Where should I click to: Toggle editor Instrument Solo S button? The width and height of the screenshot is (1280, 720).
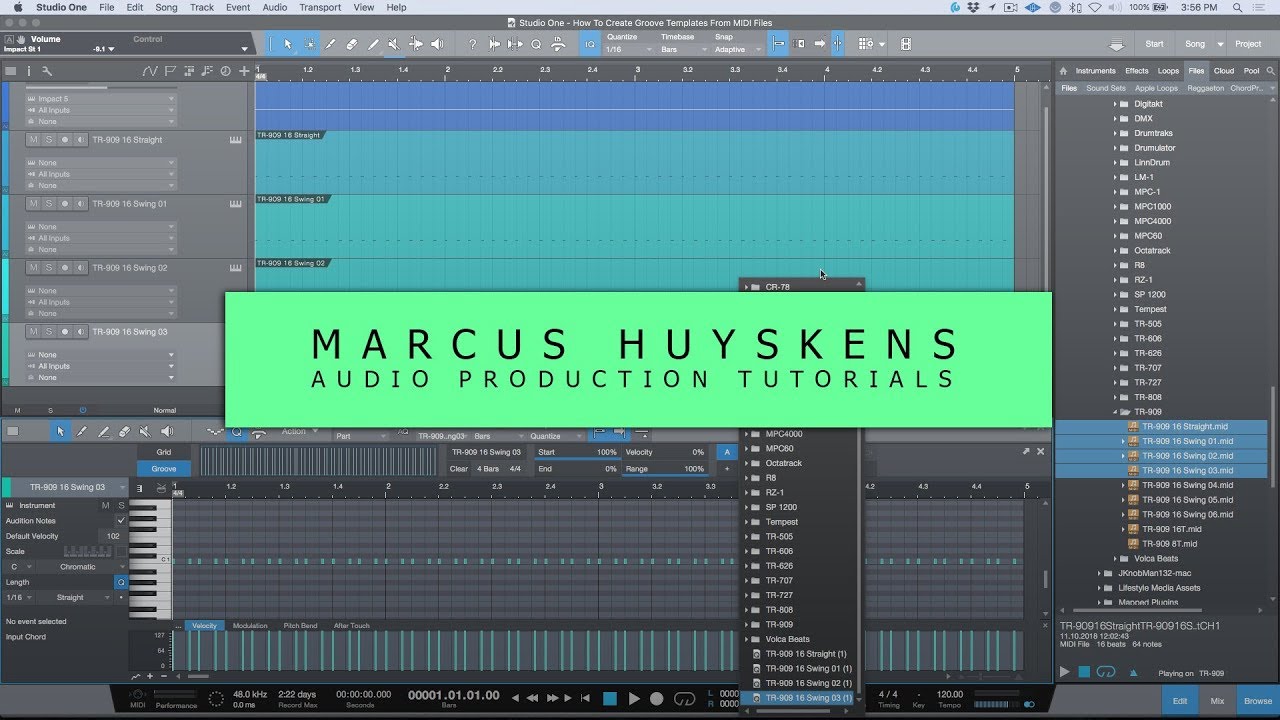click(x=120, y=505)
